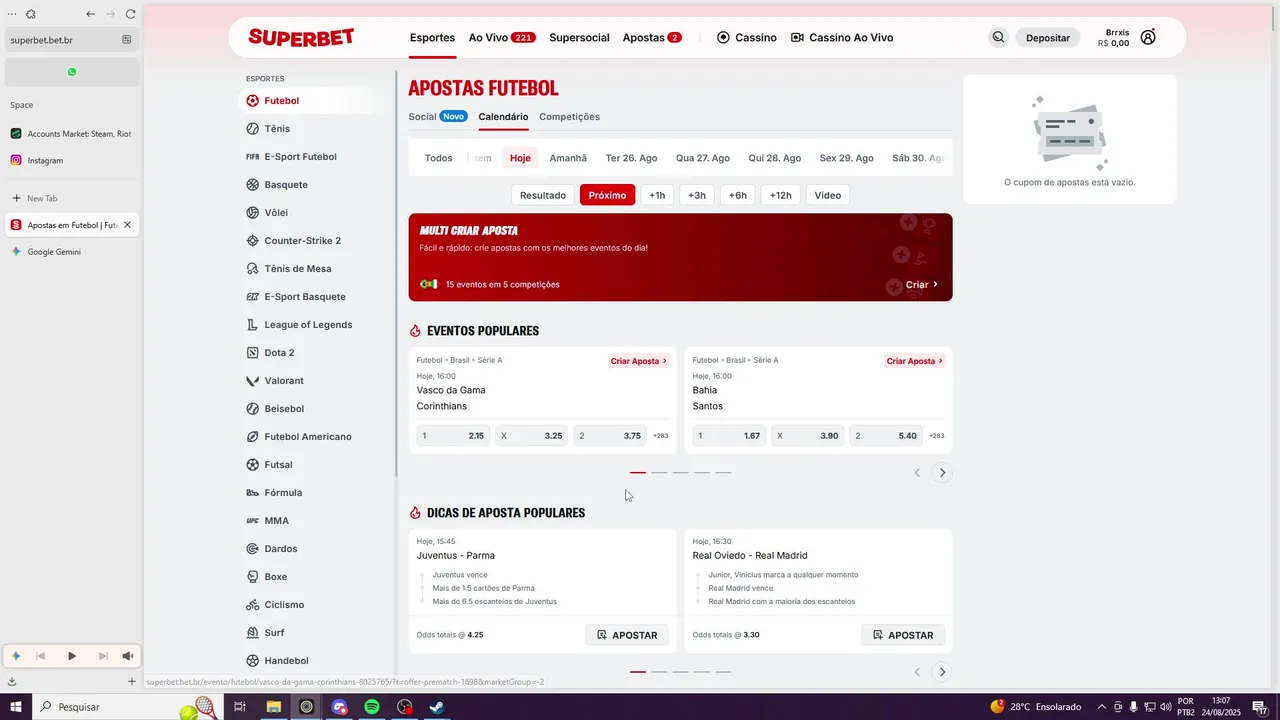
Task: Open +283 more markets for Vasco match
Action: click(661, 436)
